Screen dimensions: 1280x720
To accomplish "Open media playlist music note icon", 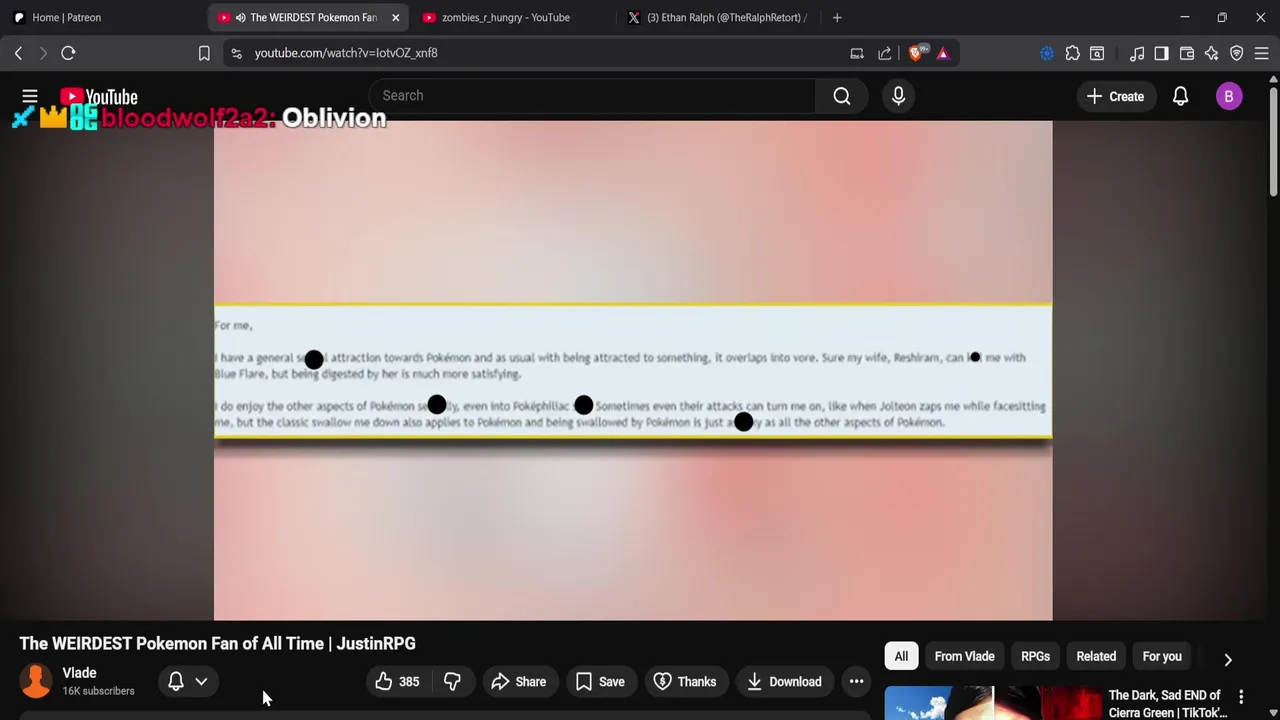I will pyautogui.click(x=1137, y=53).
